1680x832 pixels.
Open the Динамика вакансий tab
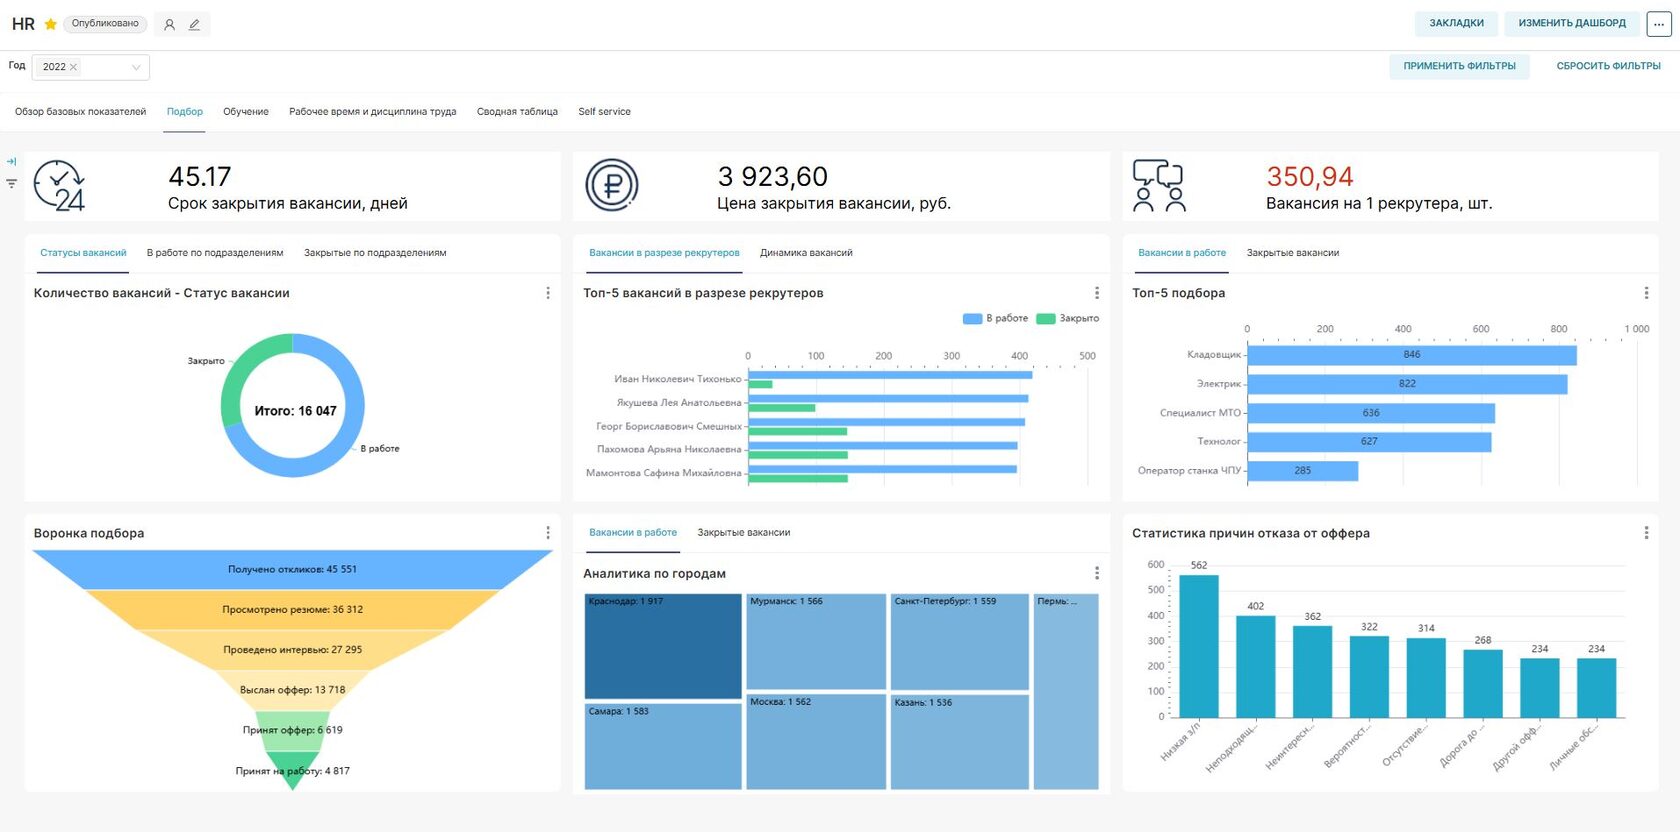[x=806, y=253]
